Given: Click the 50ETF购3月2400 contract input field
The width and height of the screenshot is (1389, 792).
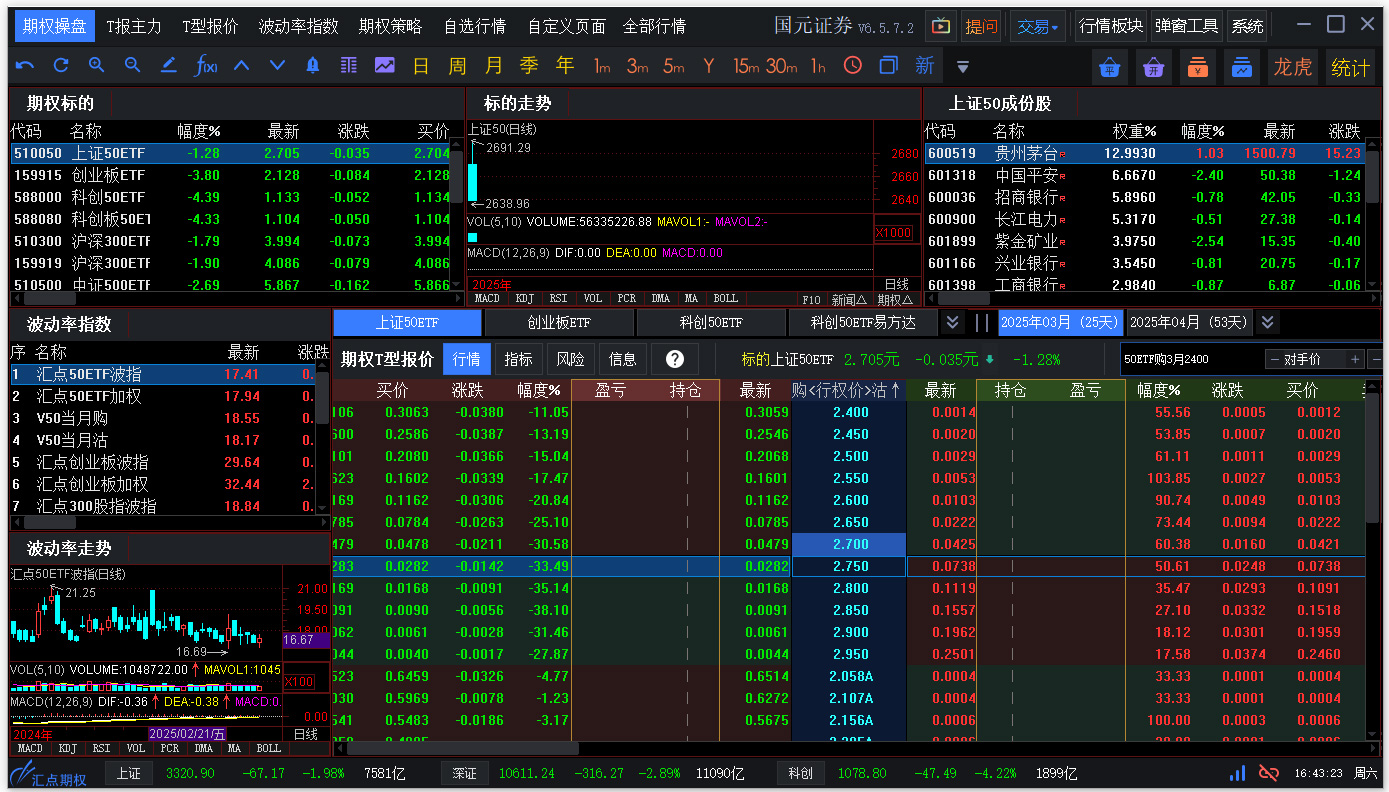Looking at the screenshot, I should 1190,359.
